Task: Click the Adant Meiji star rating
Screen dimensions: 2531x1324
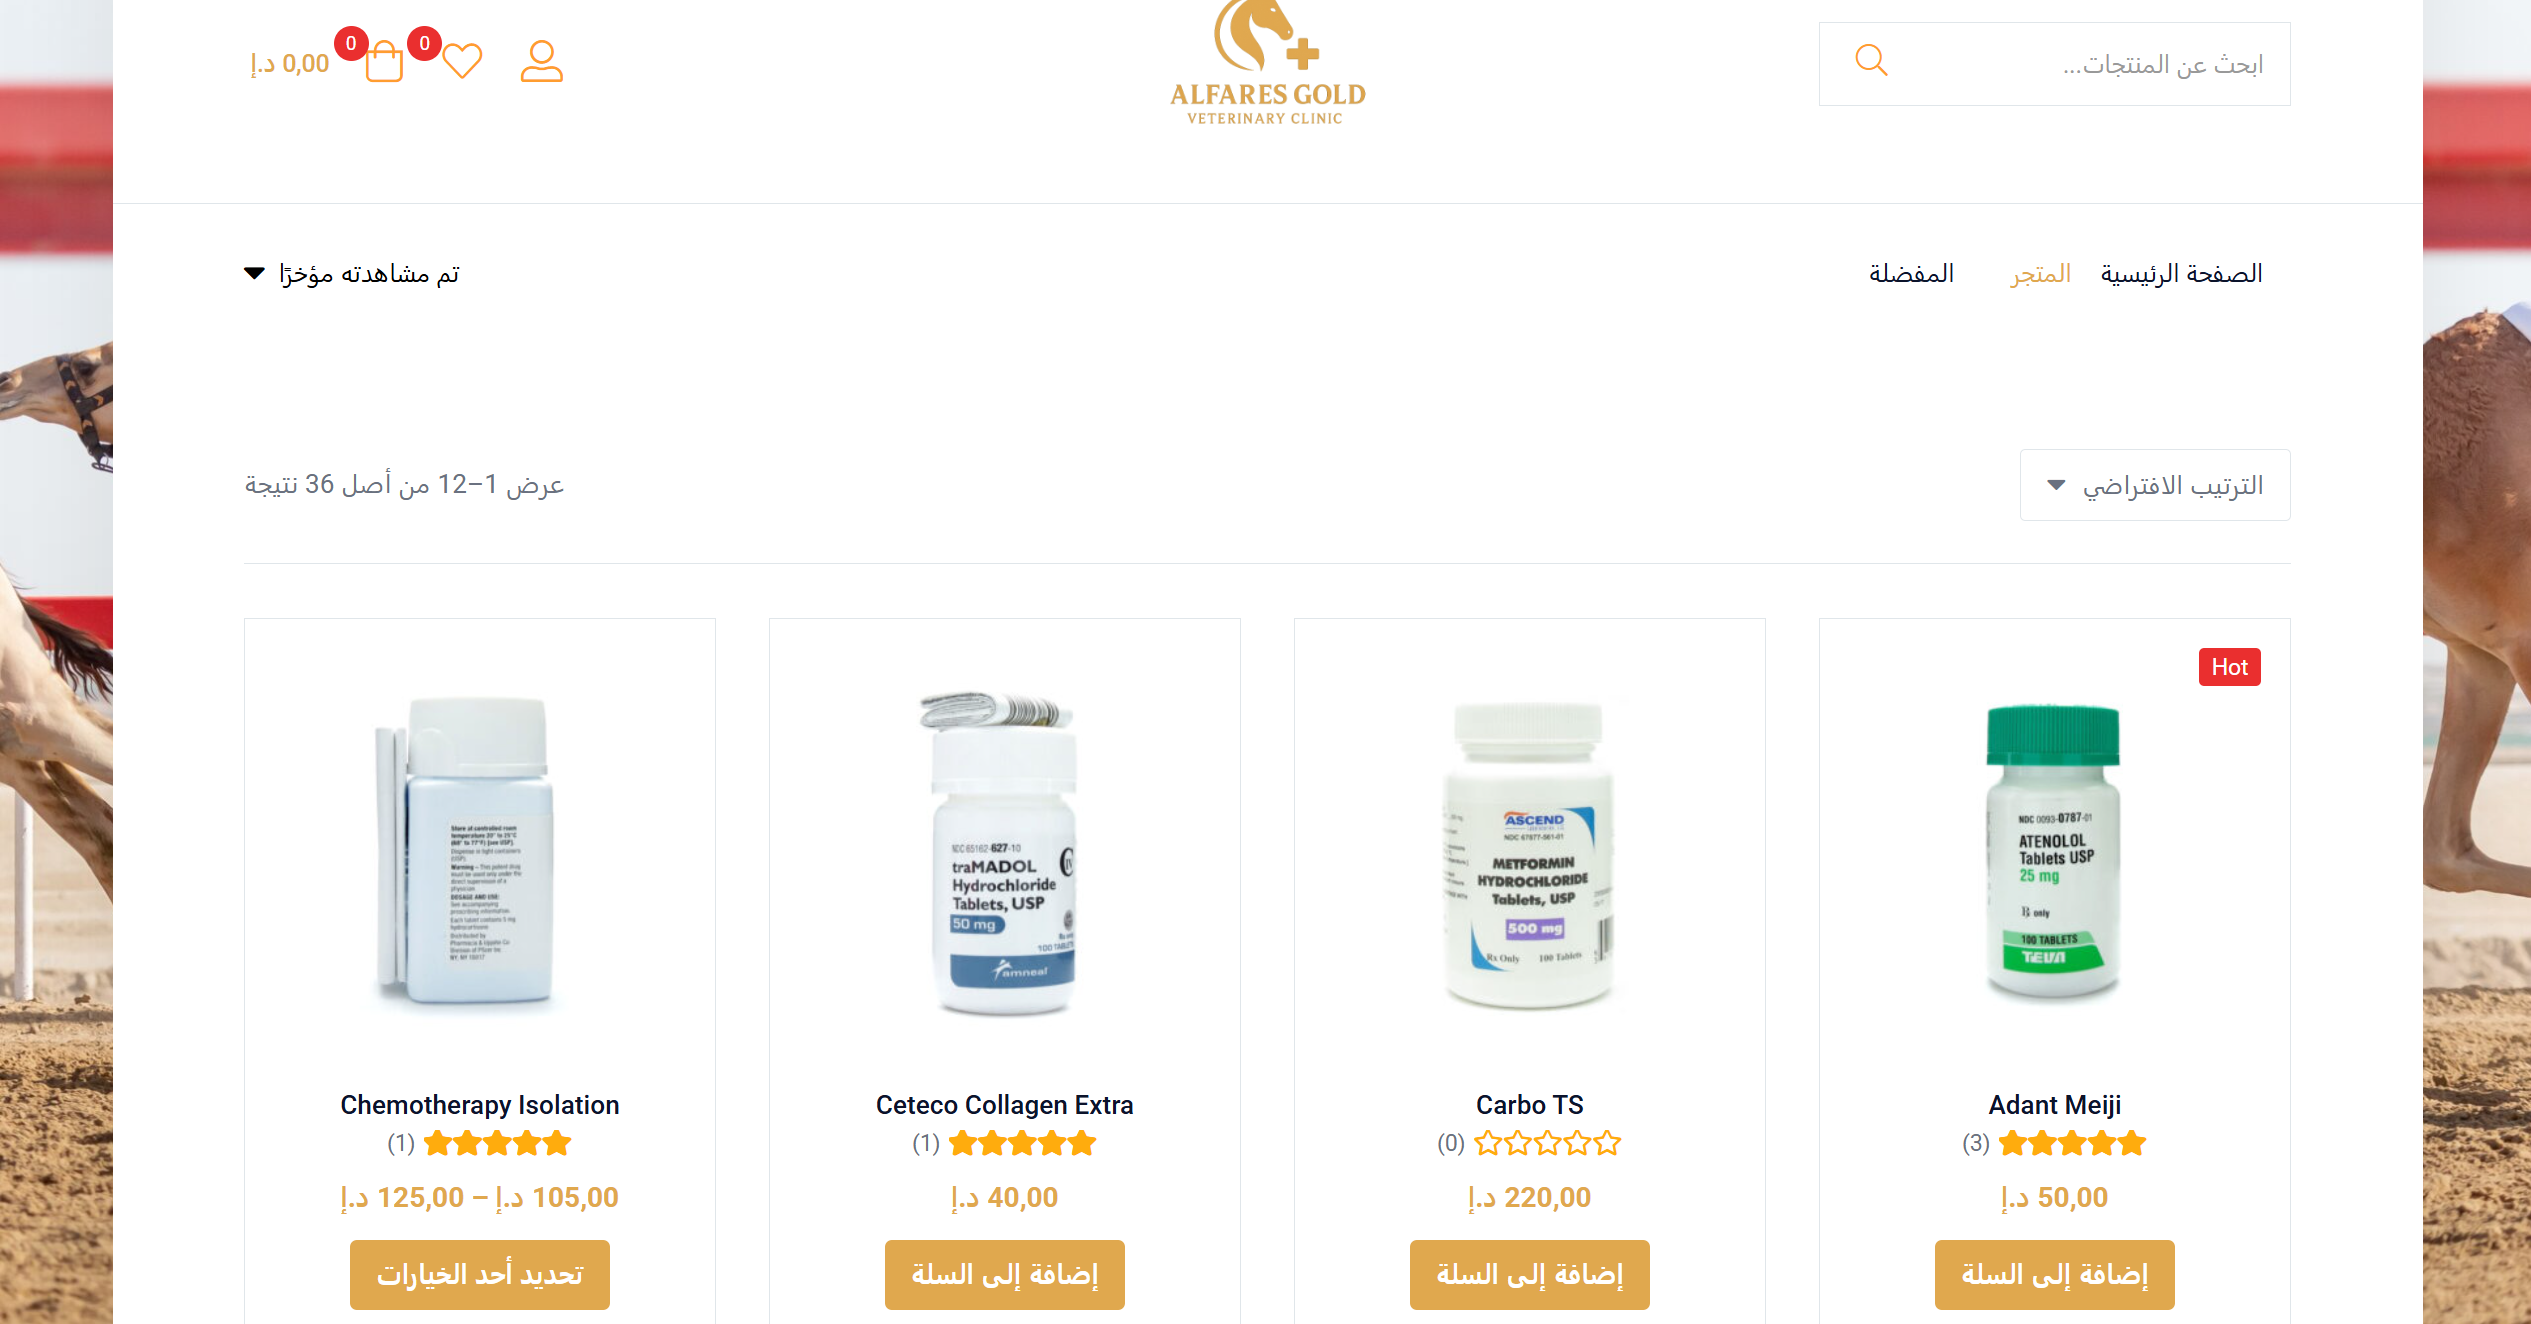Action: pyautogui.click(x=2073, y=1143)
